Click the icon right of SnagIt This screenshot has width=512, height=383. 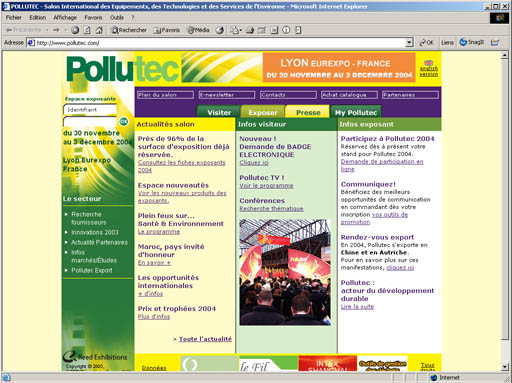495,42
